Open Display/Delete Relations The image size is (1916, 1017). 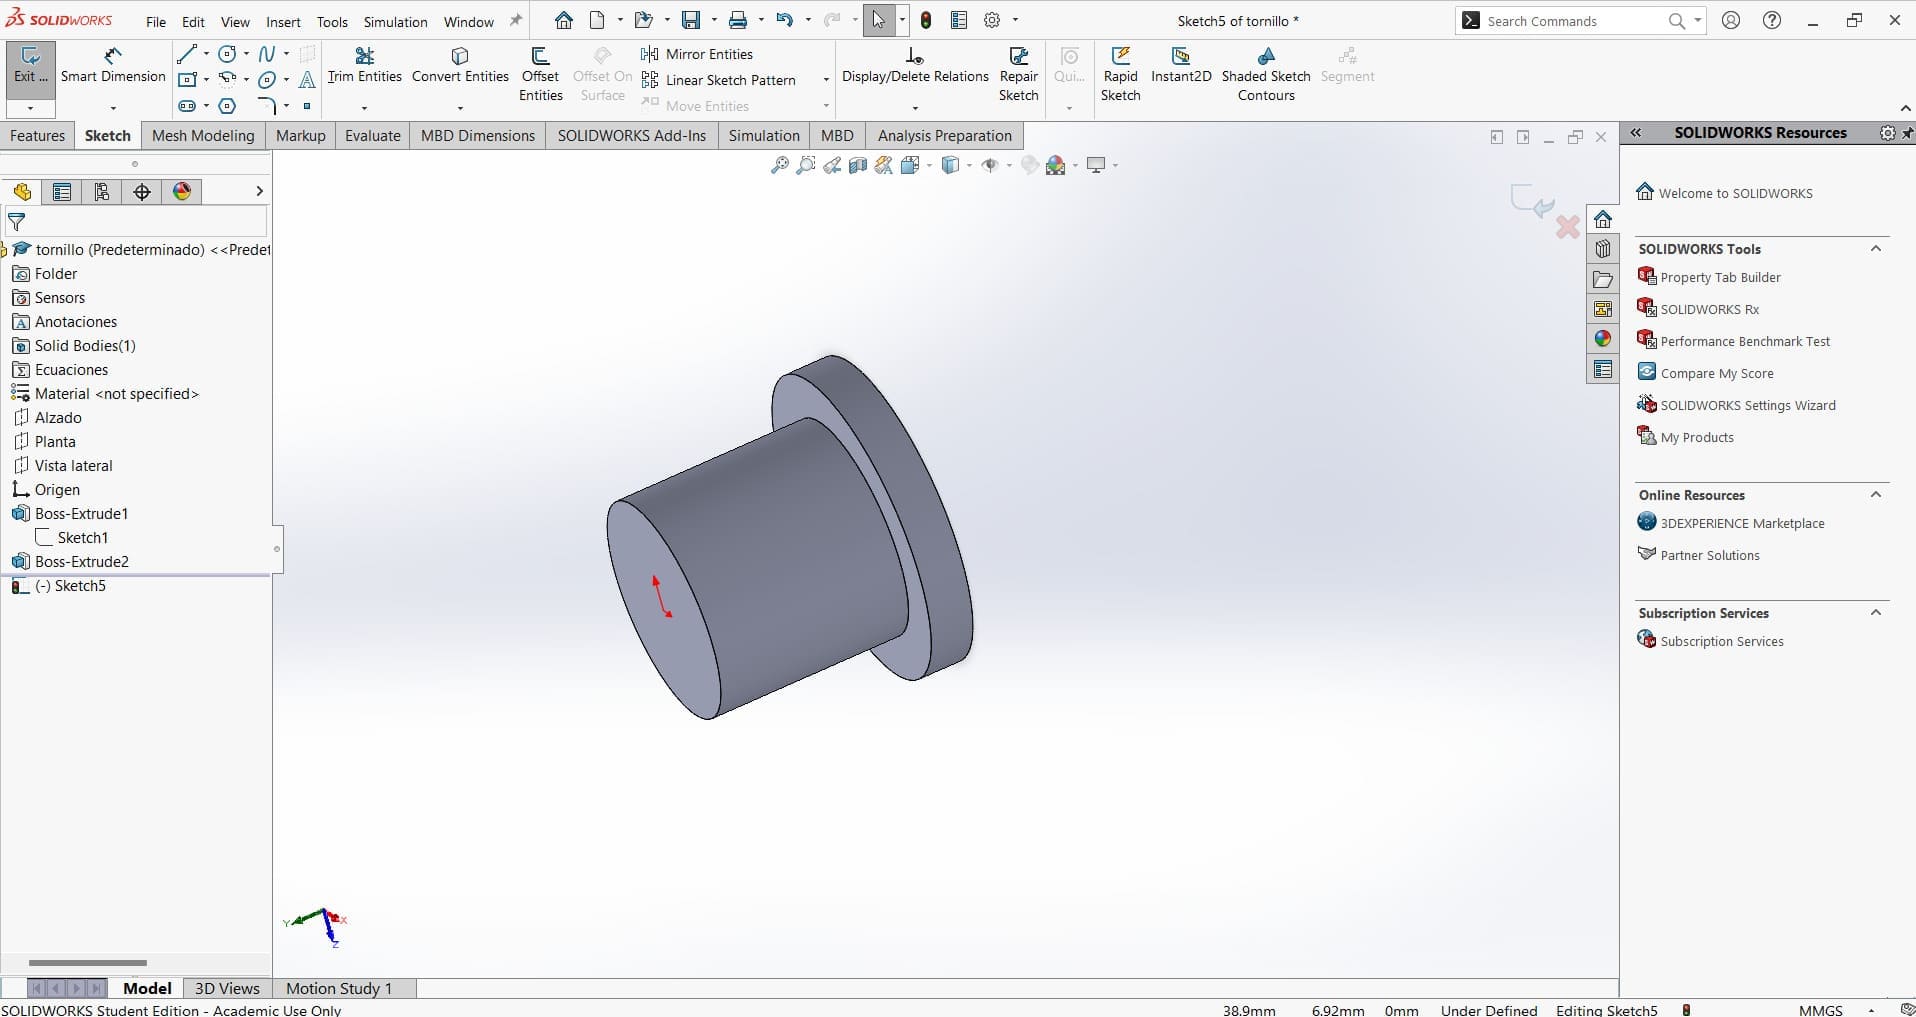pos(915,66)
